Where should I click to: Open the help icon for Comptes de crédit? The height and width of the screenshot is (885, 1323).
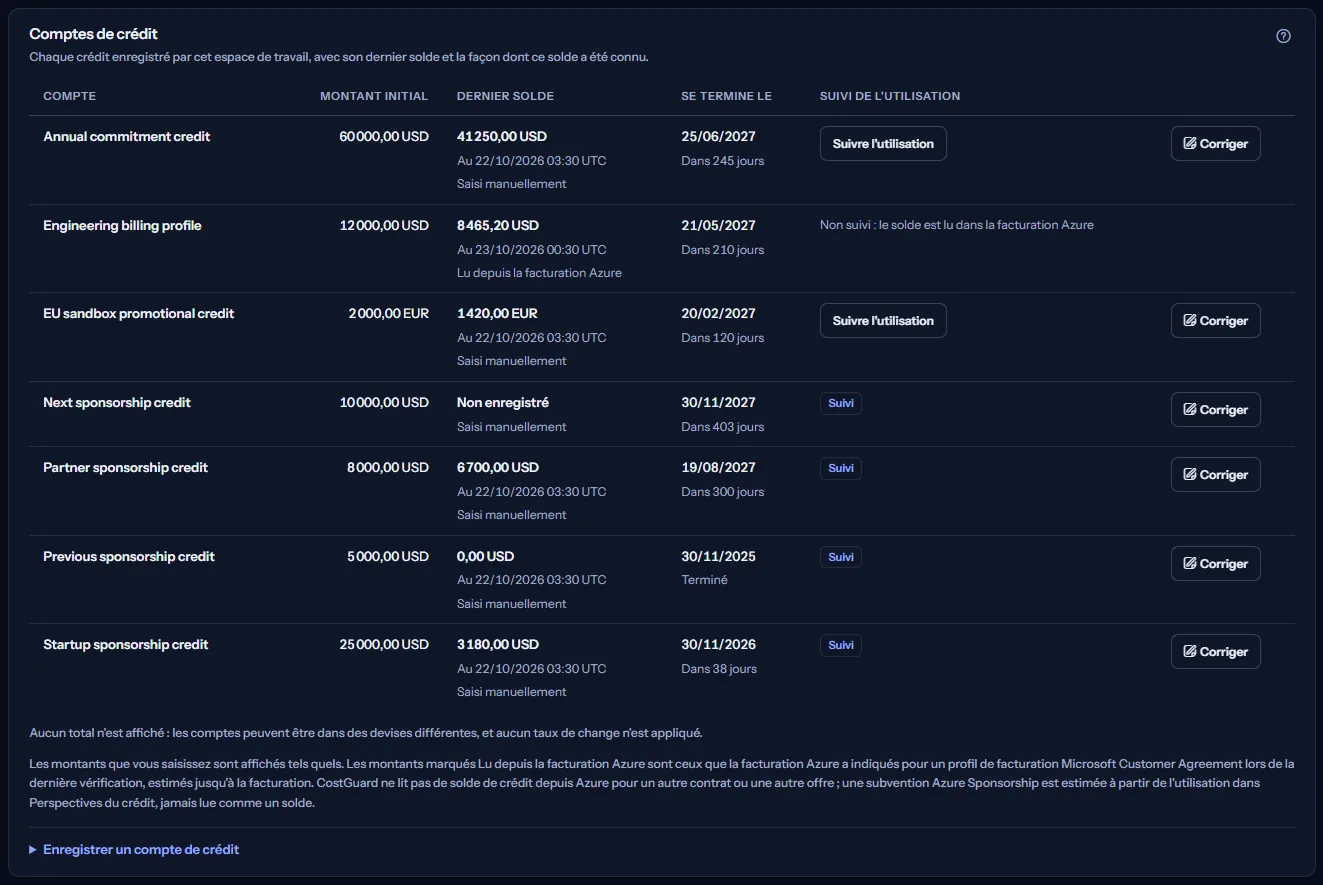click(x=1284, y=36)
